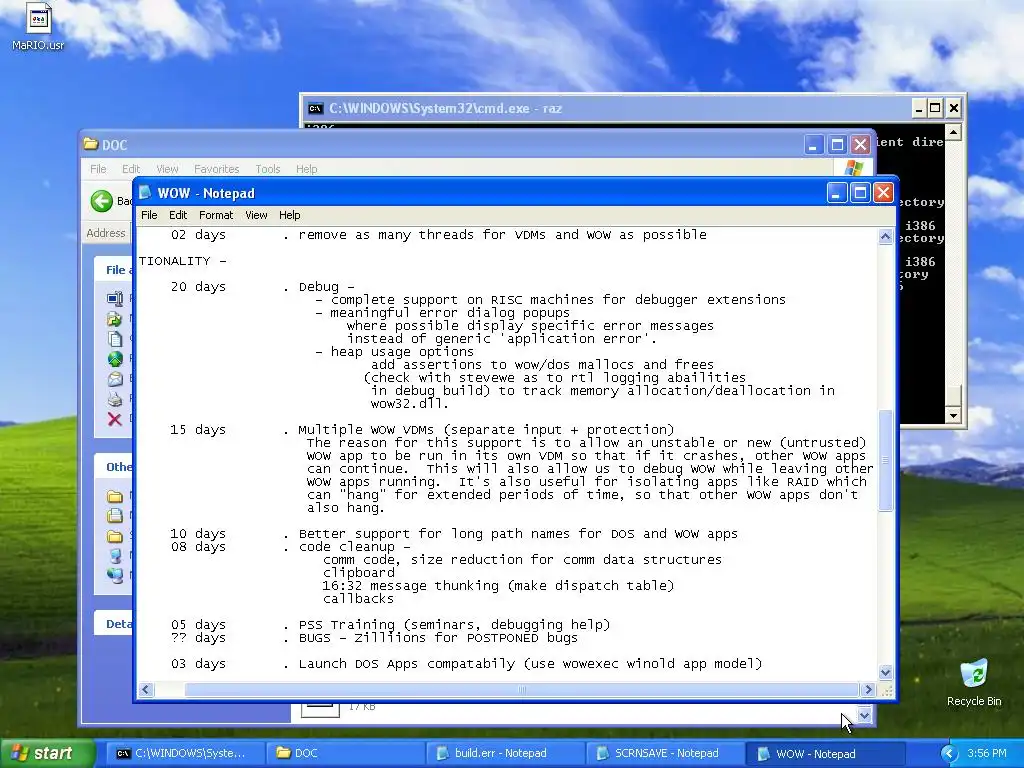Image resolution: width=1024 pixels, height=768 pixels.
Task: Click the Notepad vertical scrollbar thumb
Action: click(x=886, y=460)
